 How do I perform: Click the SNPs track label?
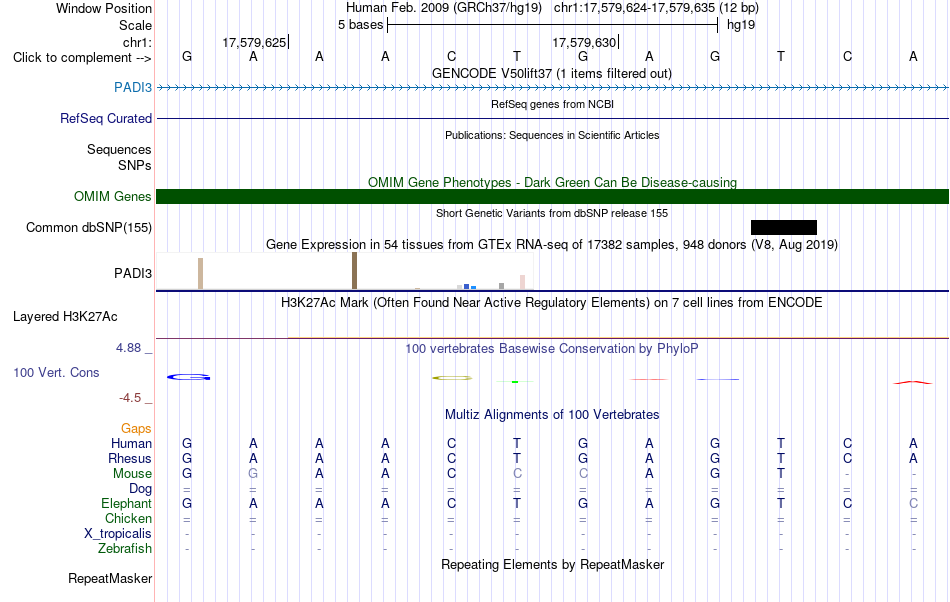point(135,165)
